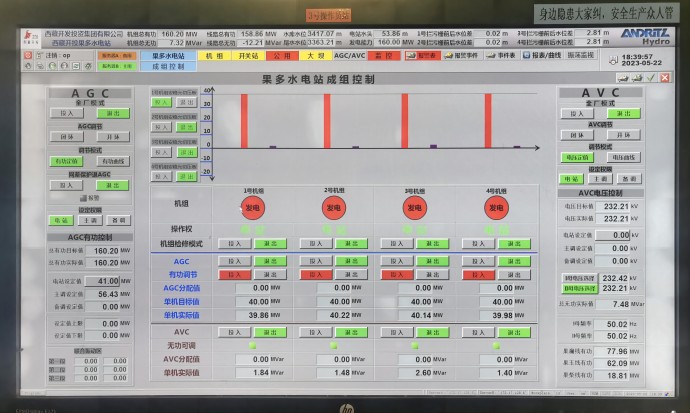
Task: Click unit 1 red power bar in chart
Action: [244, 121]
